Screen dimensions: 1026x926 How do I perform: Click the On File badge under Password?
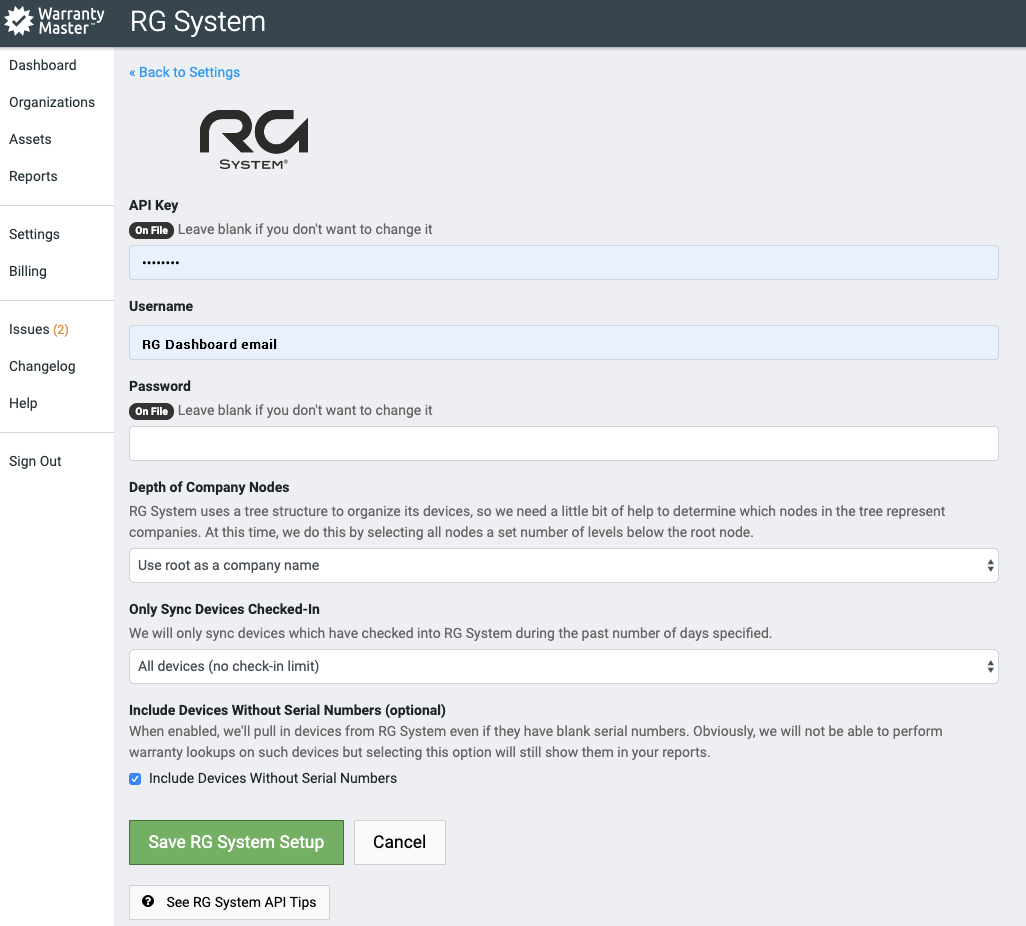[x=151, y=411]
